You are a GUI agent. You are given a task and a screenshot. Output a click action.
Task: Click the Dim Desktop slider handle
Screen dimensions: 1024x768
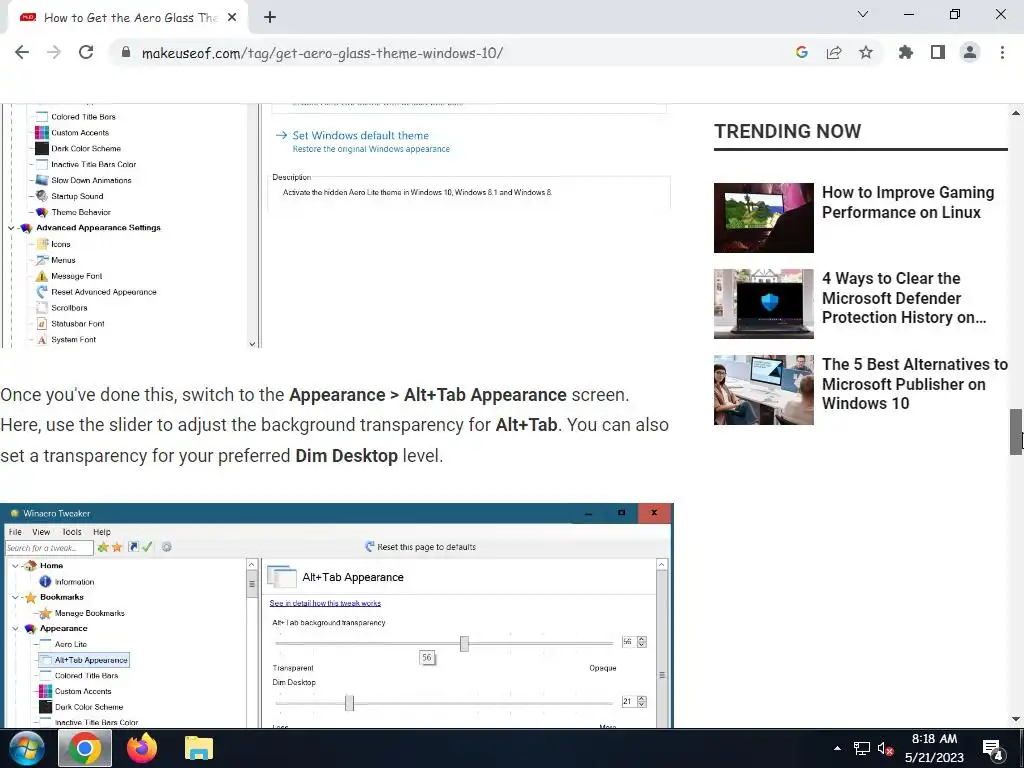[x=349, y=703]
